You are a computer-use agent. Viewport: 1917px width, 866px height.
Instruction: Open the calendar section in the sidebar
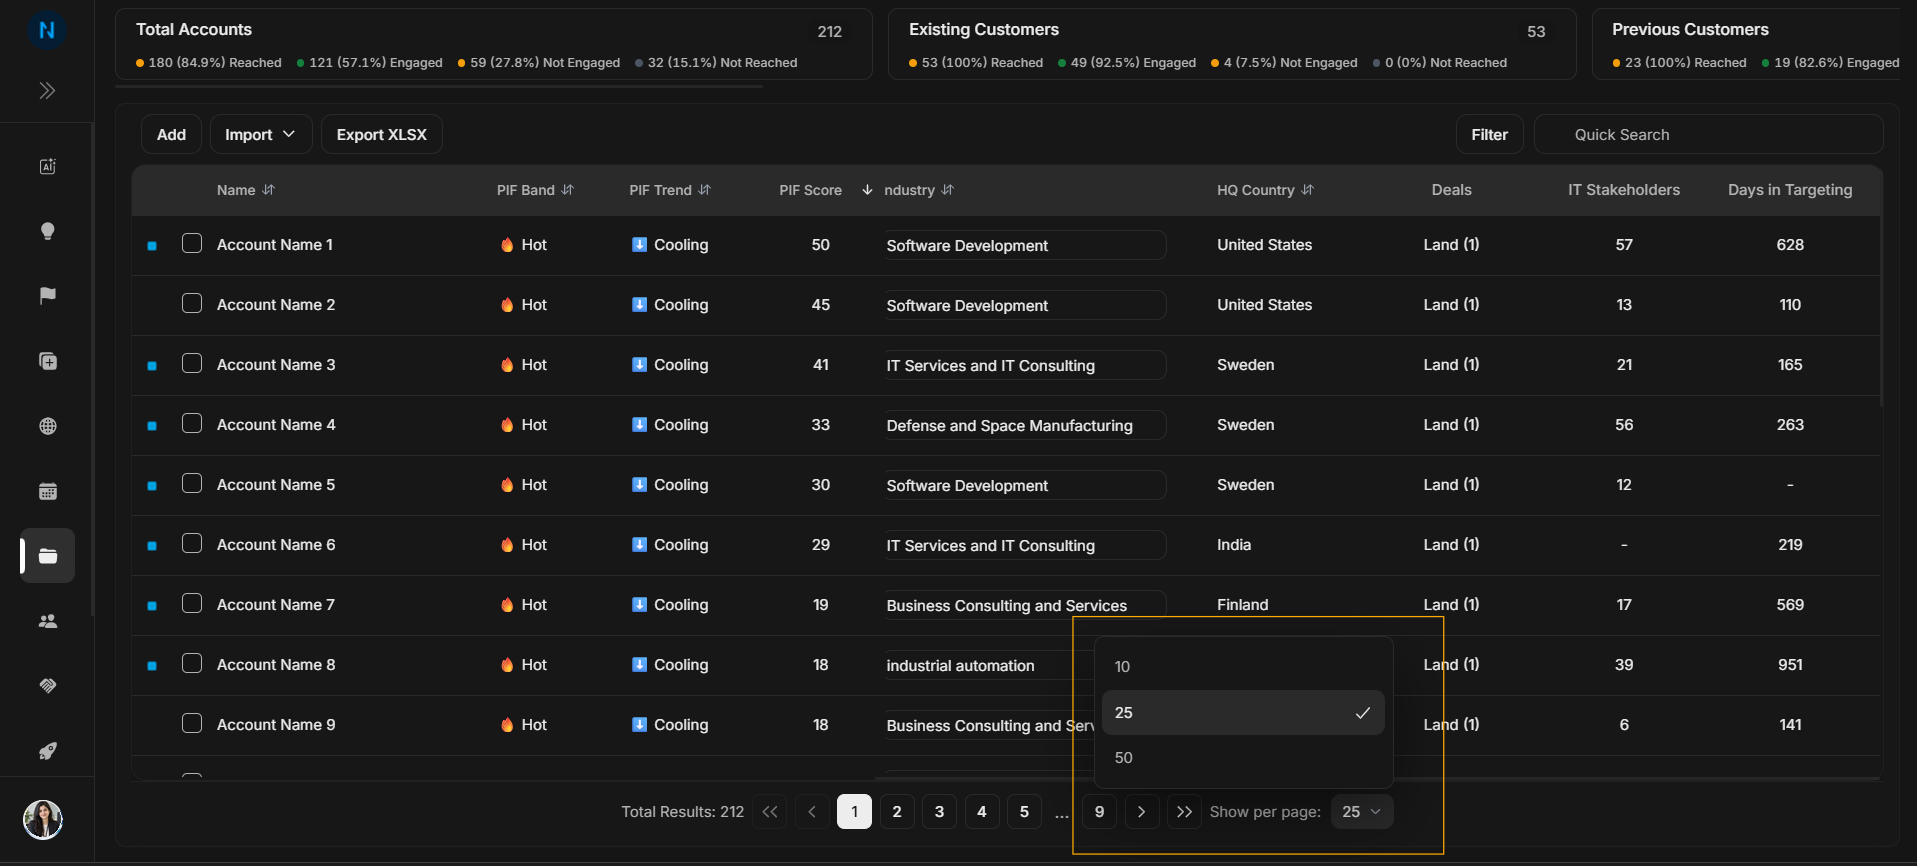pos(47,491)
